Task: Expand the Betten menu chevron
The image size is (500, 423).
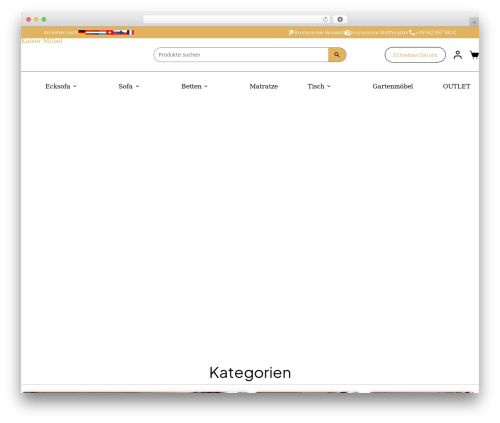Action: click(x=206, y=86)
